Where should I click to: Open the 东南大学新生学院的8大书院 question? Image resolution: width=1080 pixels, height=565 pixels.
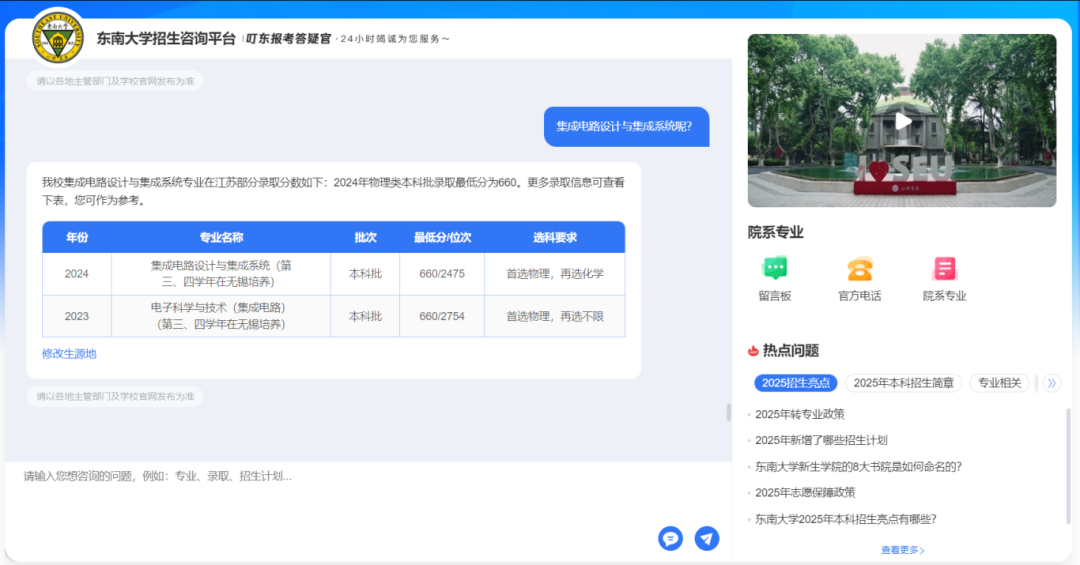click(858, 466)
